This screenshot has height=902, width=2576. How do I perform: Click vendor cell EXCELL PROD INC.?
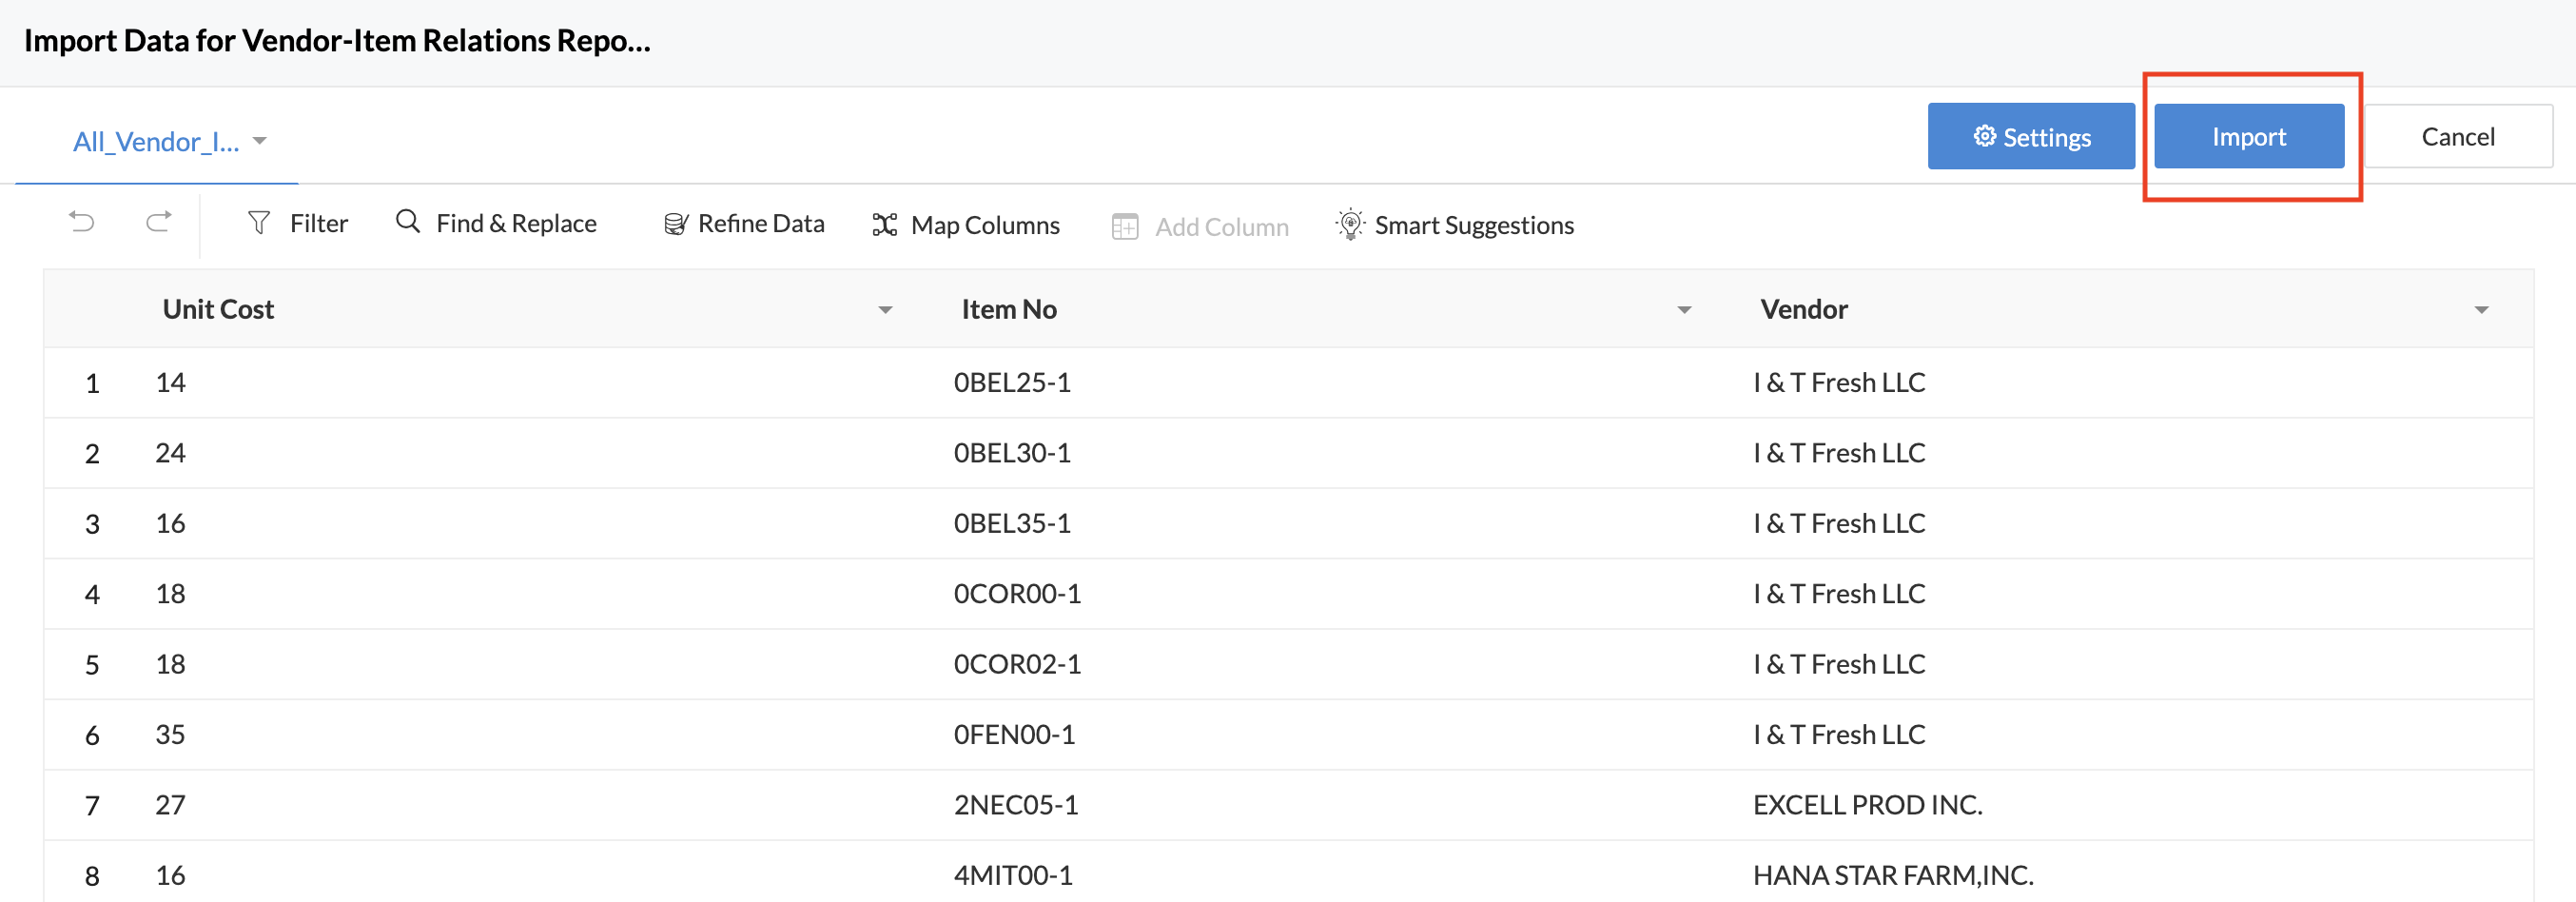pos(1867,805)
